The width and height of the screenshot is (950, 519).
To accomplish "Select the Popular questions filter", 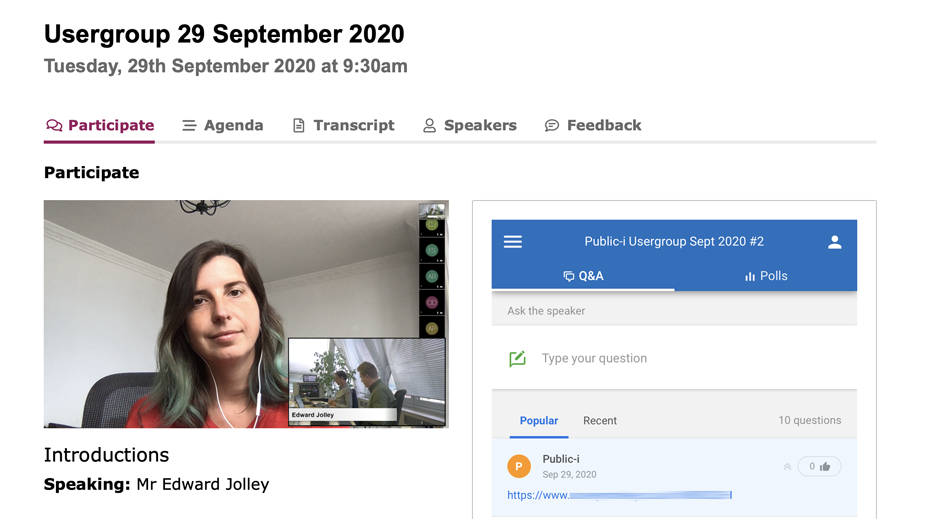I will click(539, 420).
